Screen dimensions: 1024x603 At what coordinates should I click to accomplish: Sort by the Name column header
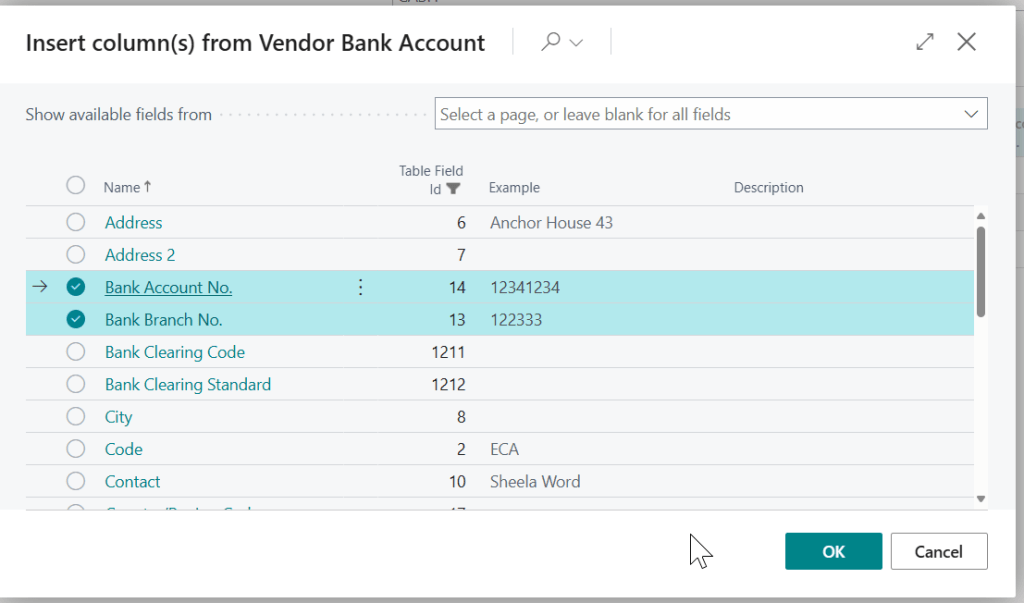click(121, 187)
